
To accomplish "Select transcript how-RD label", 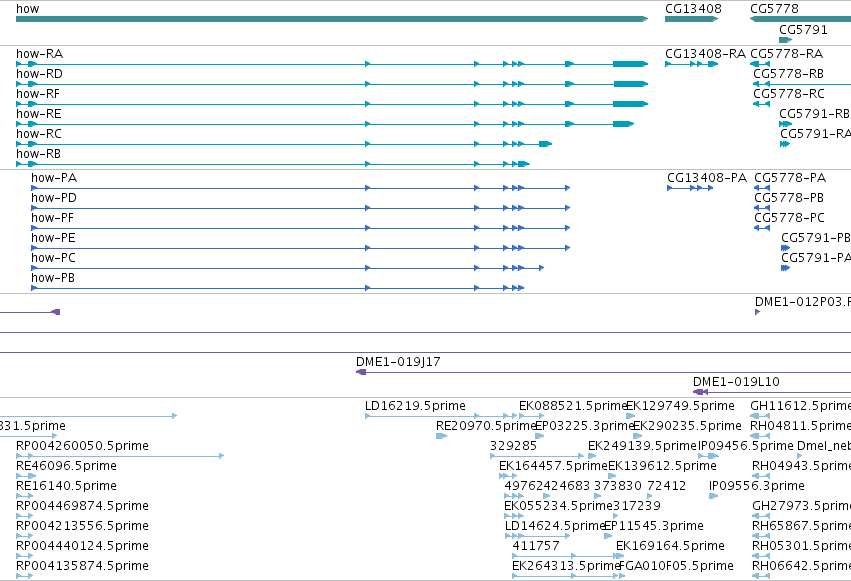I will pos(40,74).
